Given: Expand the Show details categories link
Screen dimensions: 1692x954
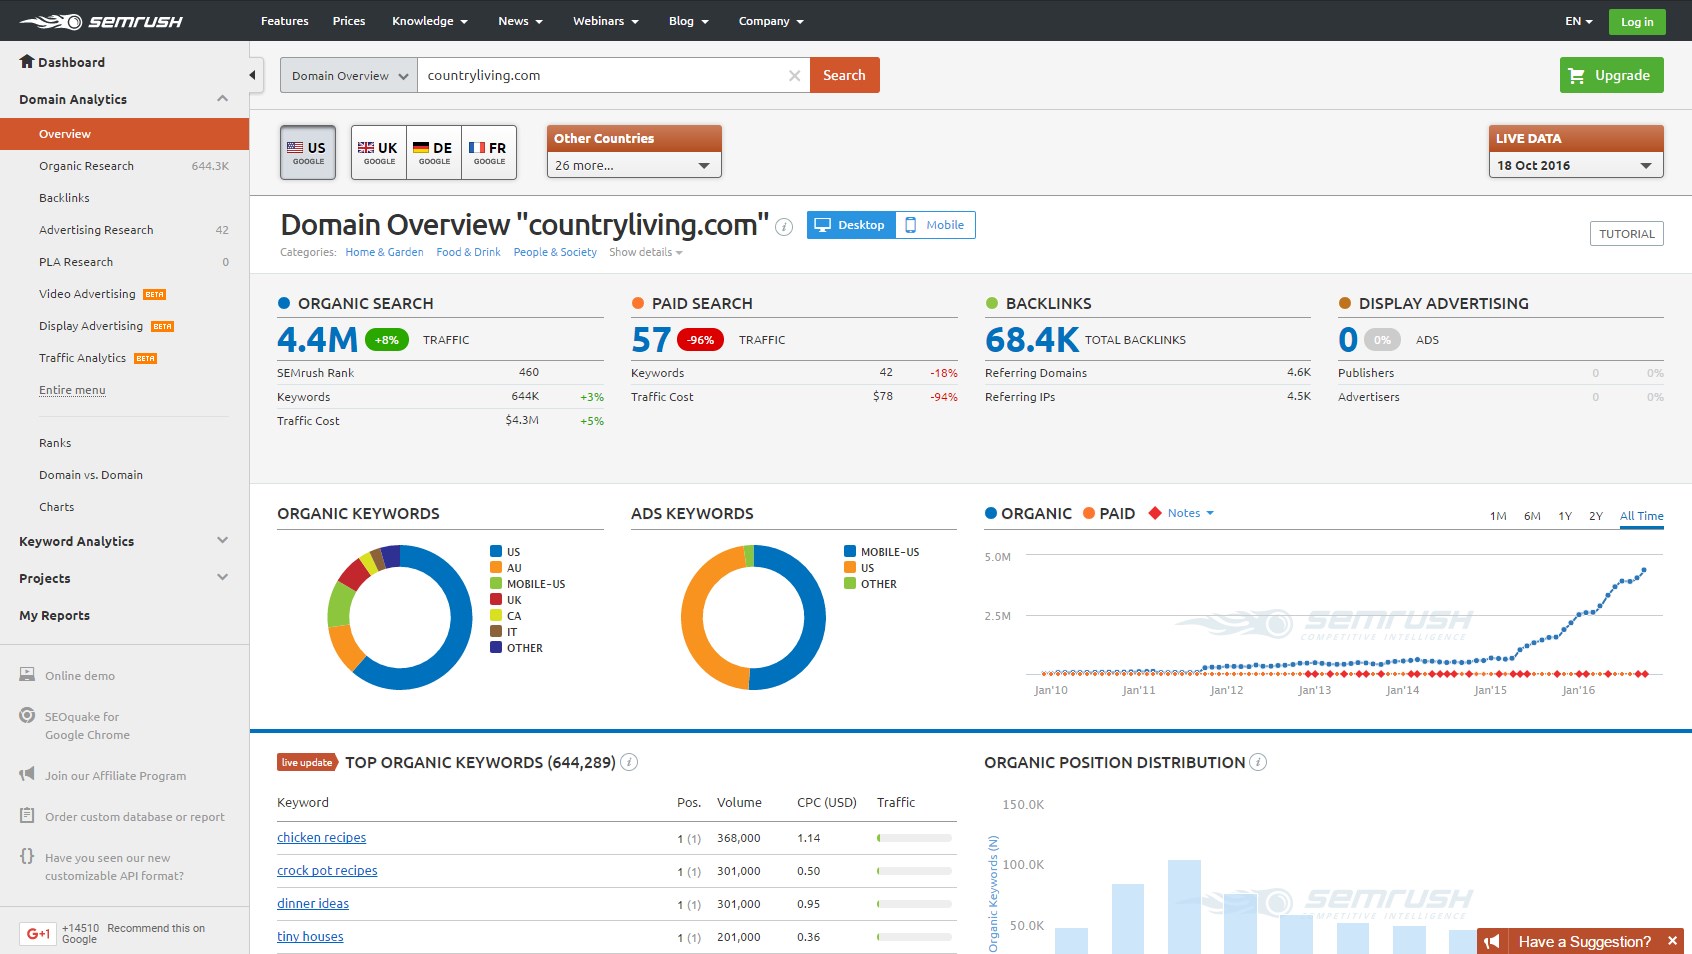Looking at the screenshot, I should pyautogui.click(x=646, y=252).
